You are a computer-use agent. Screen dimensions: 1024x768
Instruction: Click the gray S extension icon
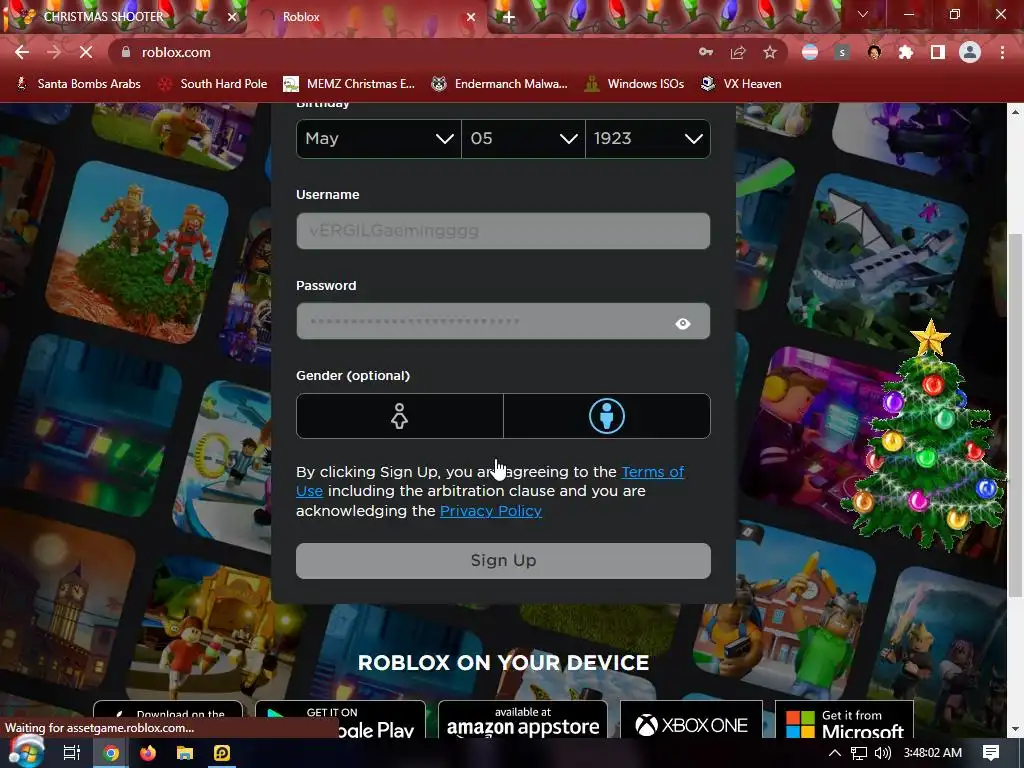pyautogui.click(x=842, y=52)
